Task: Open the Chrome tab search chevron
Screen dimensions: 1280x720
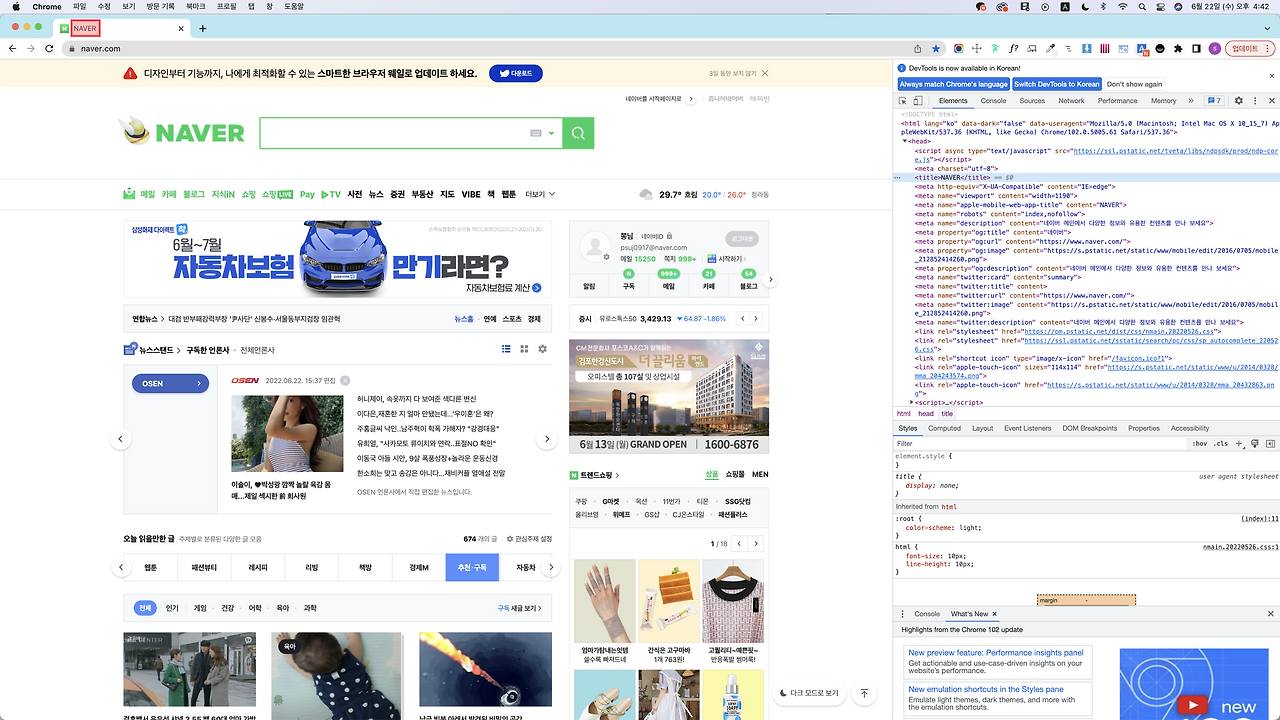Action: click(x=1267, y=28)
